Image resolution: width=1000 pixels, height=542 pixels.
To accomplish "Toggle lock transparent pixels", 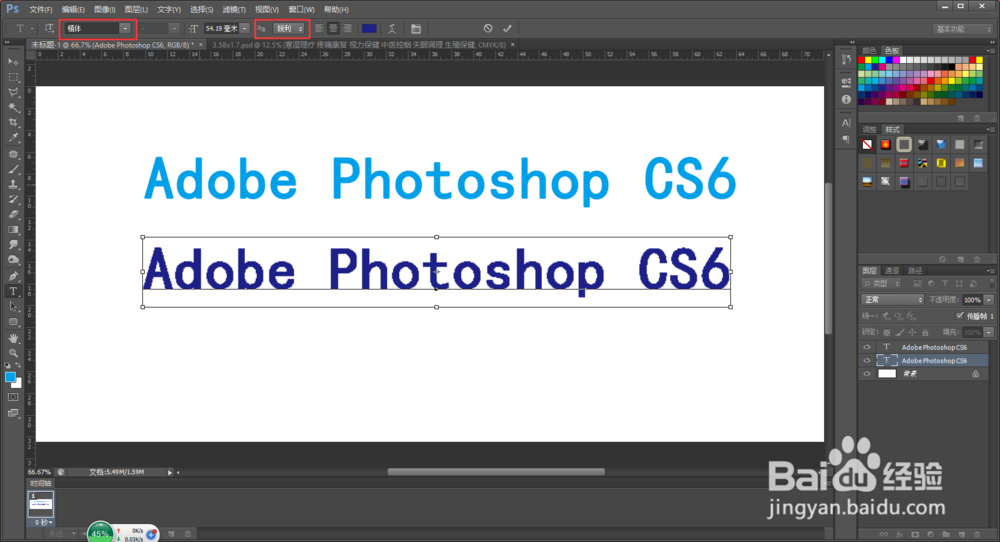I will point(886,332).
